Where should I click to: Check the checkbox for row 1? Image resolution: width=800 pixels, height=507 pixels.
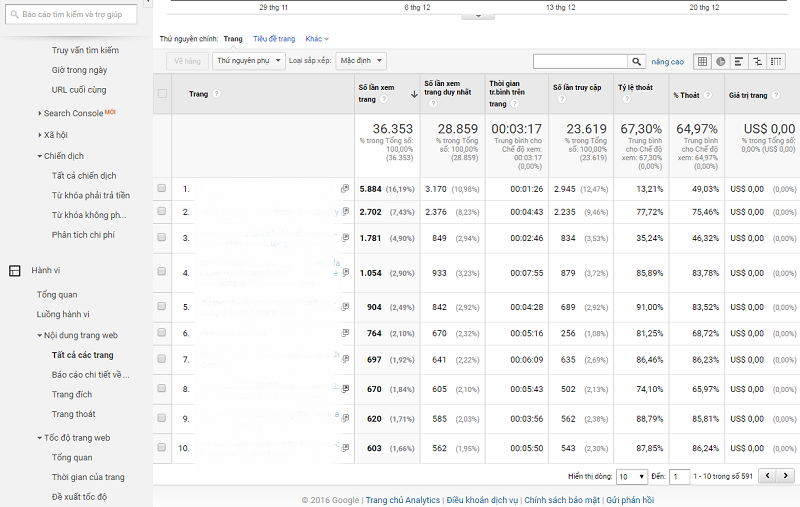[162, 188]
